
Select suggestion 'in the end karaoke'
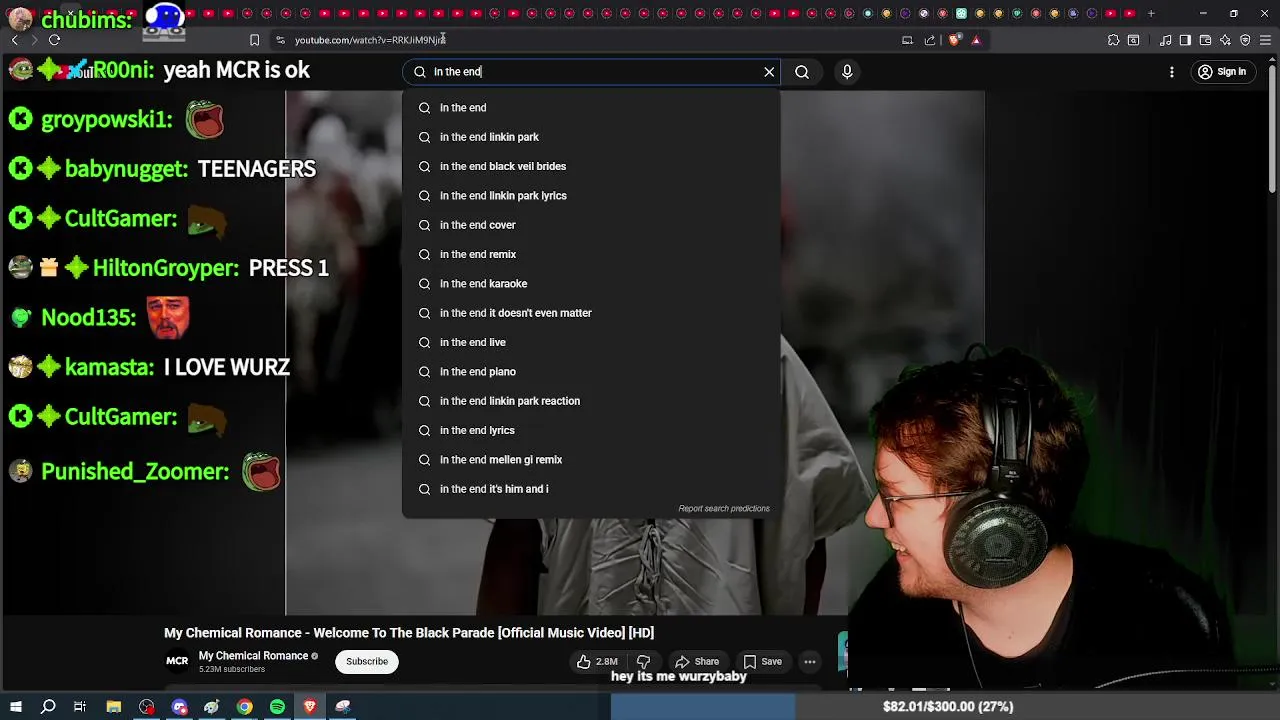click(x=591, y=284)
